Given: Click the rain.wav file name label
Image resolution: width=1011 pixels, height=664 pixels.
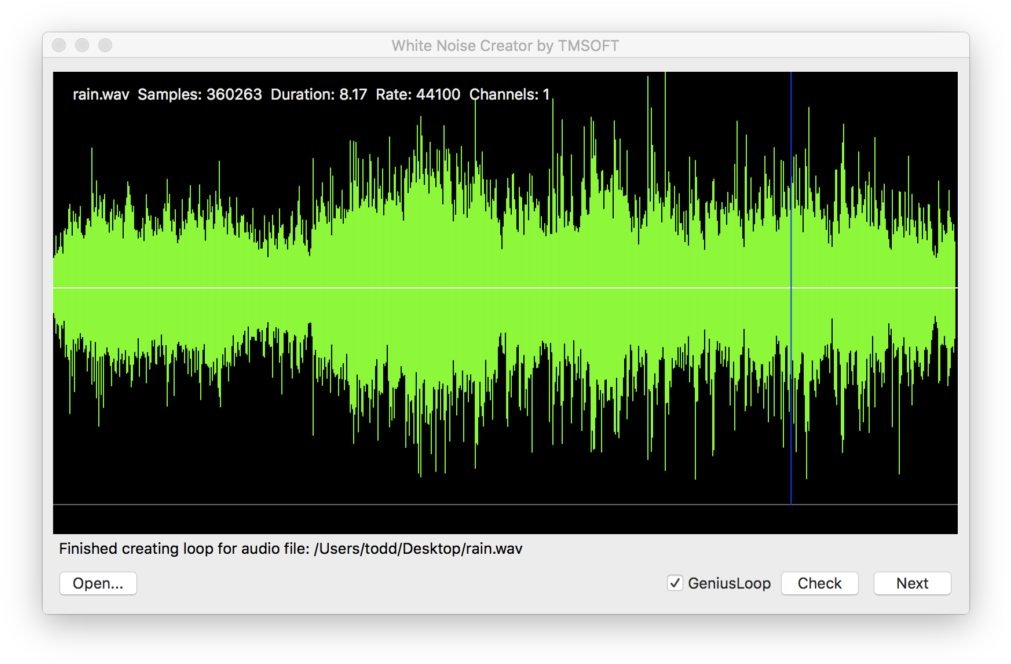Looking at the screenshot, I should click(101, 95).
